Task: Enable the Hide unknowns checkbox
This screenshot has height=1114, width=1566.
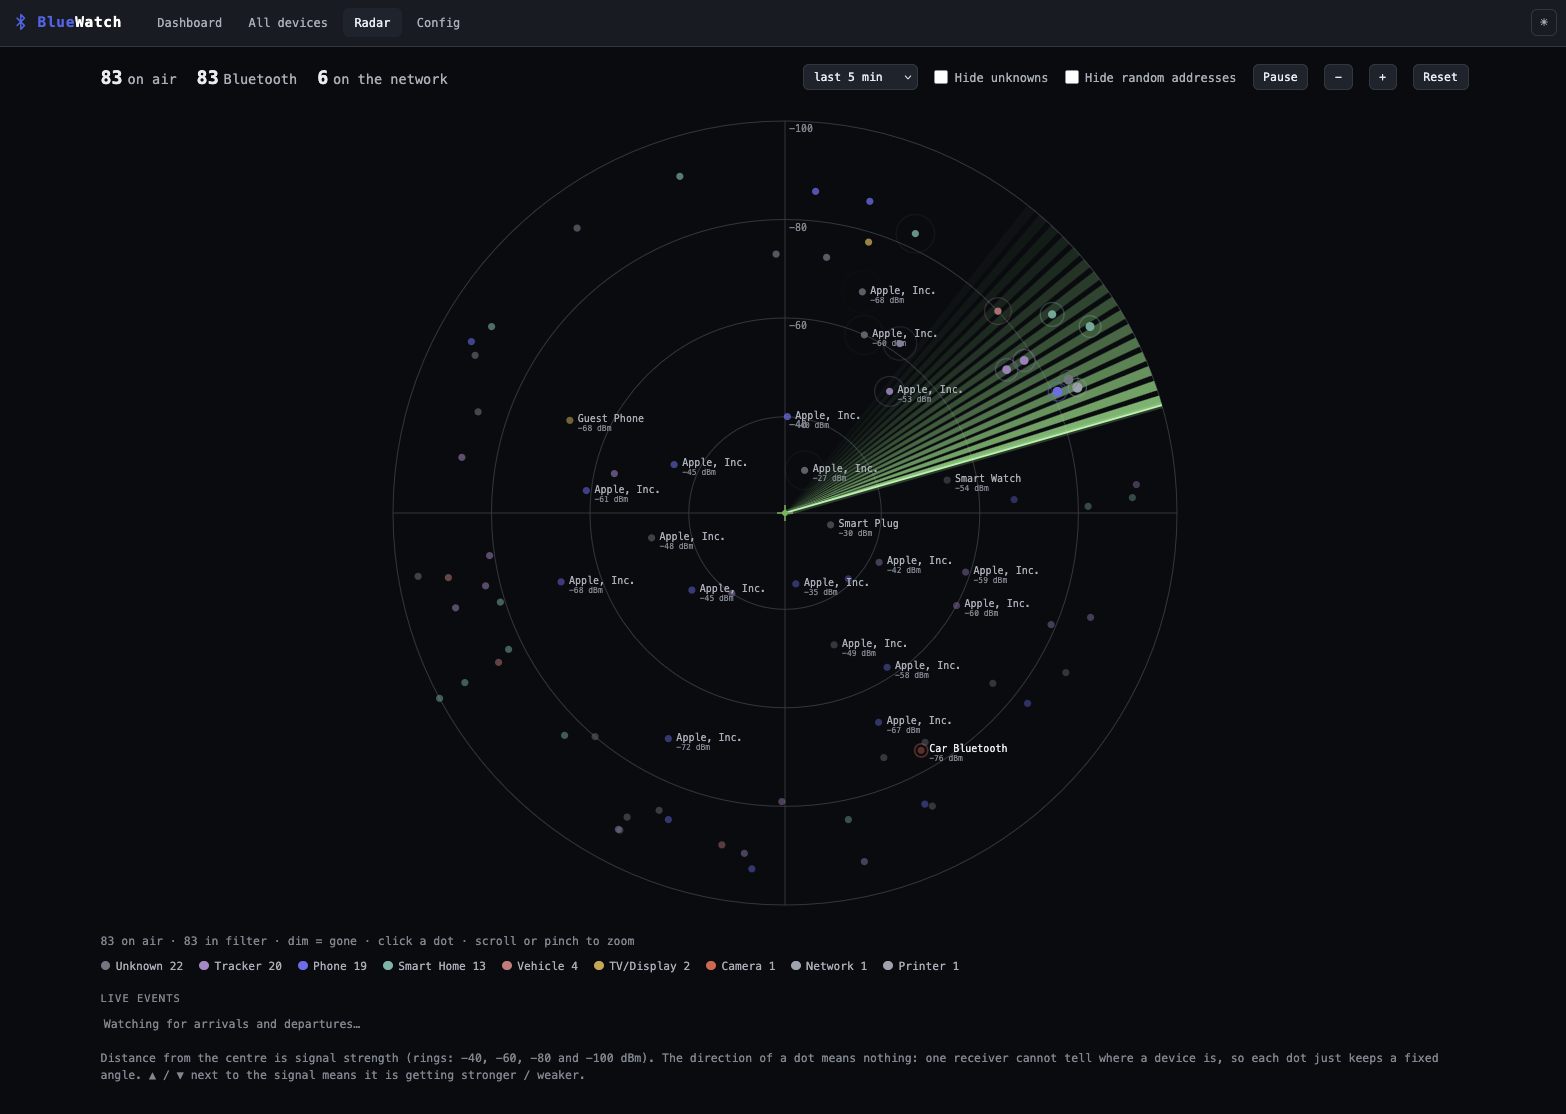Action: (941, 77)
